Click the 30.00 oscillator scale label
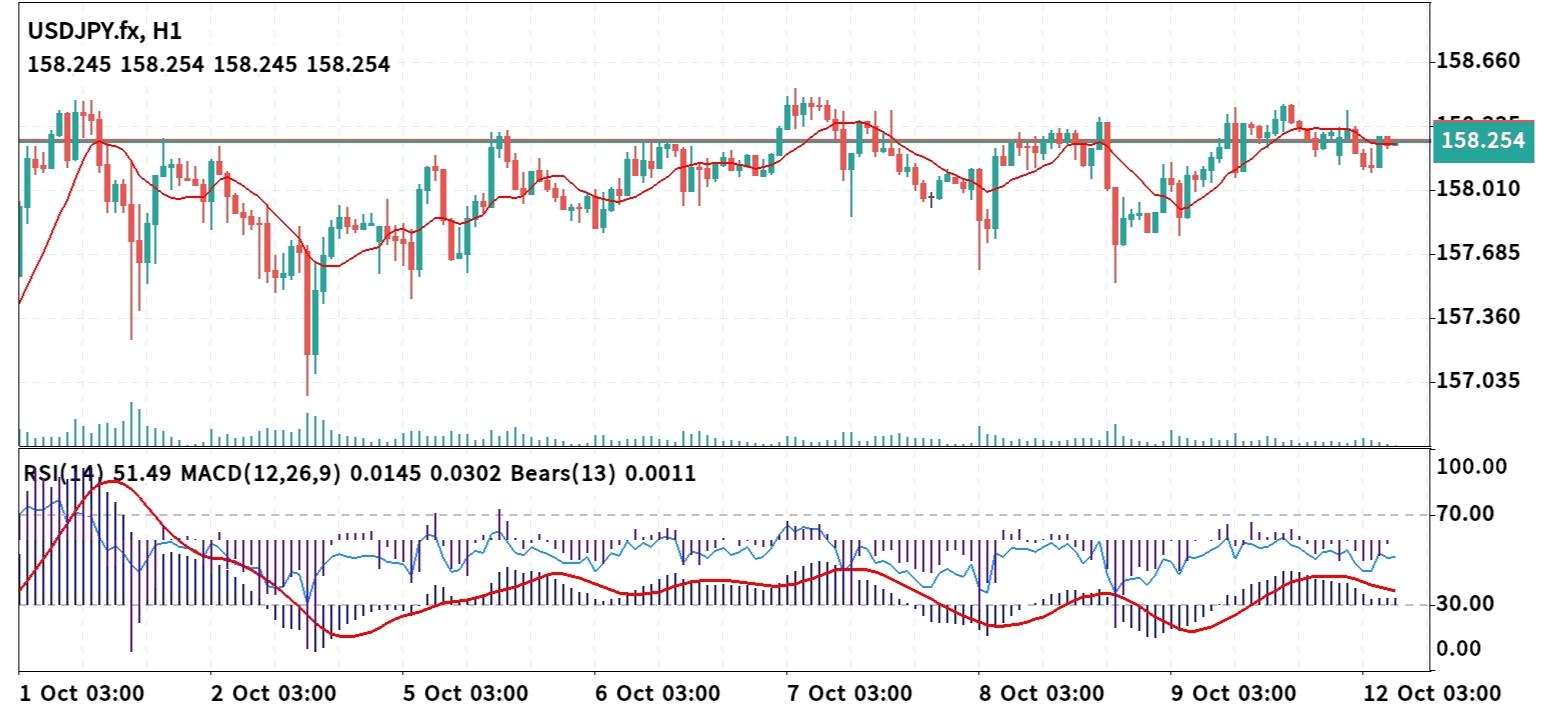This screenshot has height=720, width=1549. (1465, 604)
